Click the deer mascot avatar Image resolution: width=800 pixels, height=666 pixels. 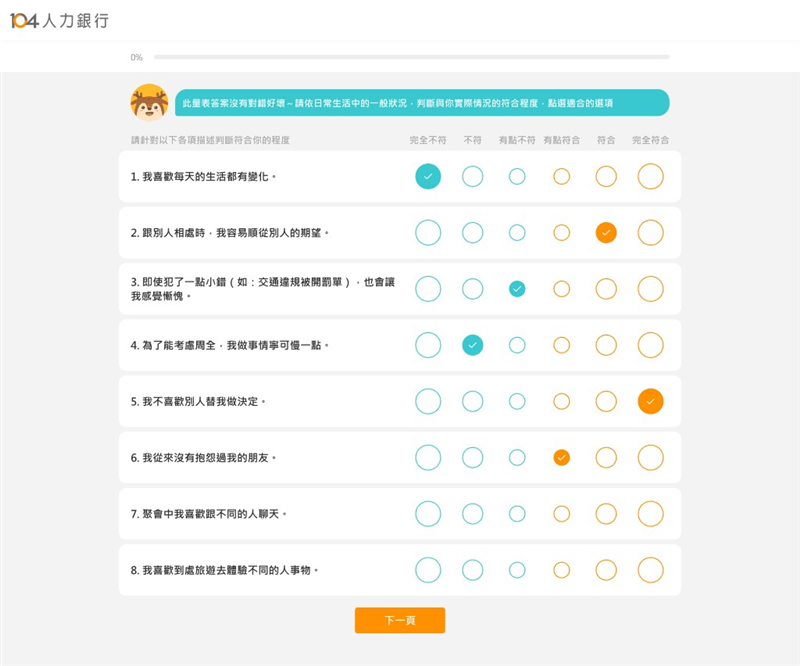click(x=149, y=102)
